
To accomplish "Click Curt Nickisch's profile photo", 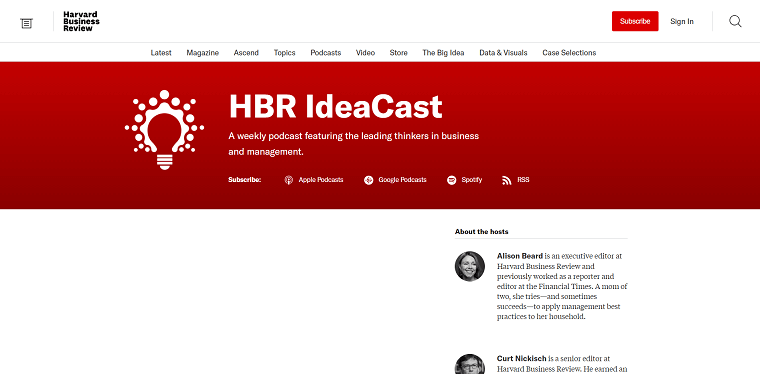I will coord(470,364).
